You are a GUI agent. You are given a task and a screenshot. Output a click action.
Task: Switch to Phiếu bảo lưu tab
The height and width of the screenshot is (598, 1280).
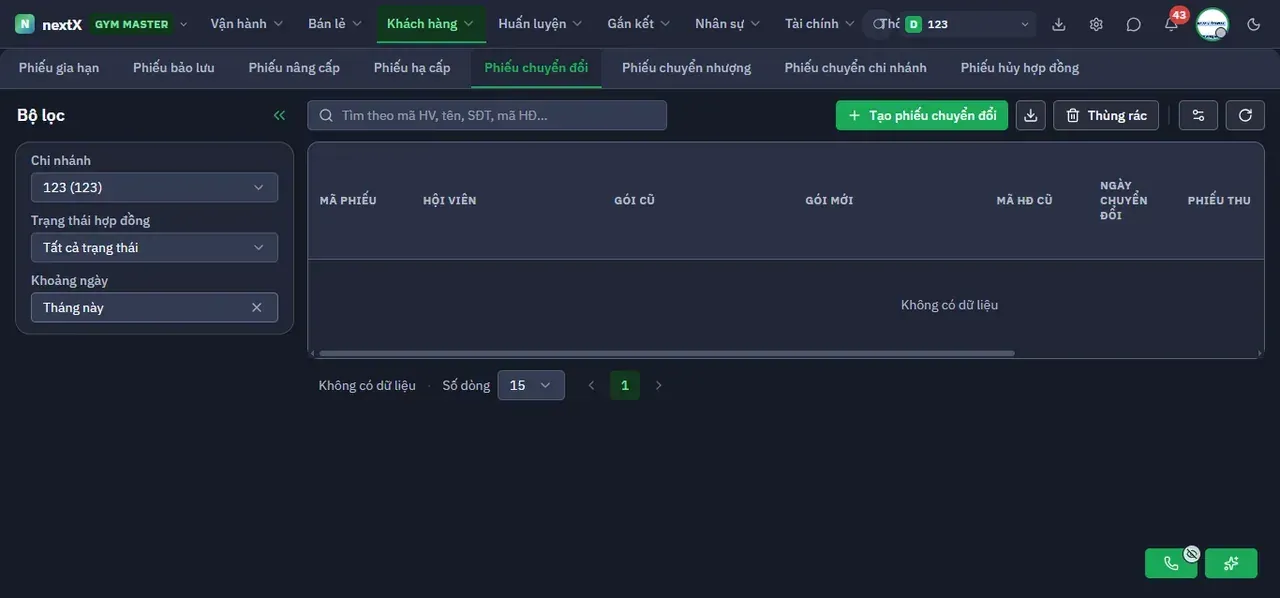[x=174, y=68]
